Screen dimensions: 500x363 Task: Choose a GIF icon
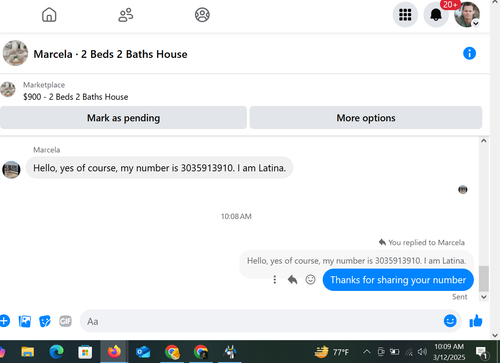pos(65,321)
